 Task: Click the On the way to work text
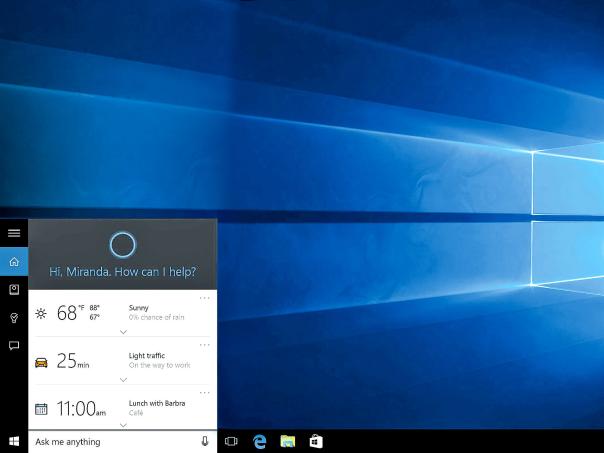tap(159, 365)
